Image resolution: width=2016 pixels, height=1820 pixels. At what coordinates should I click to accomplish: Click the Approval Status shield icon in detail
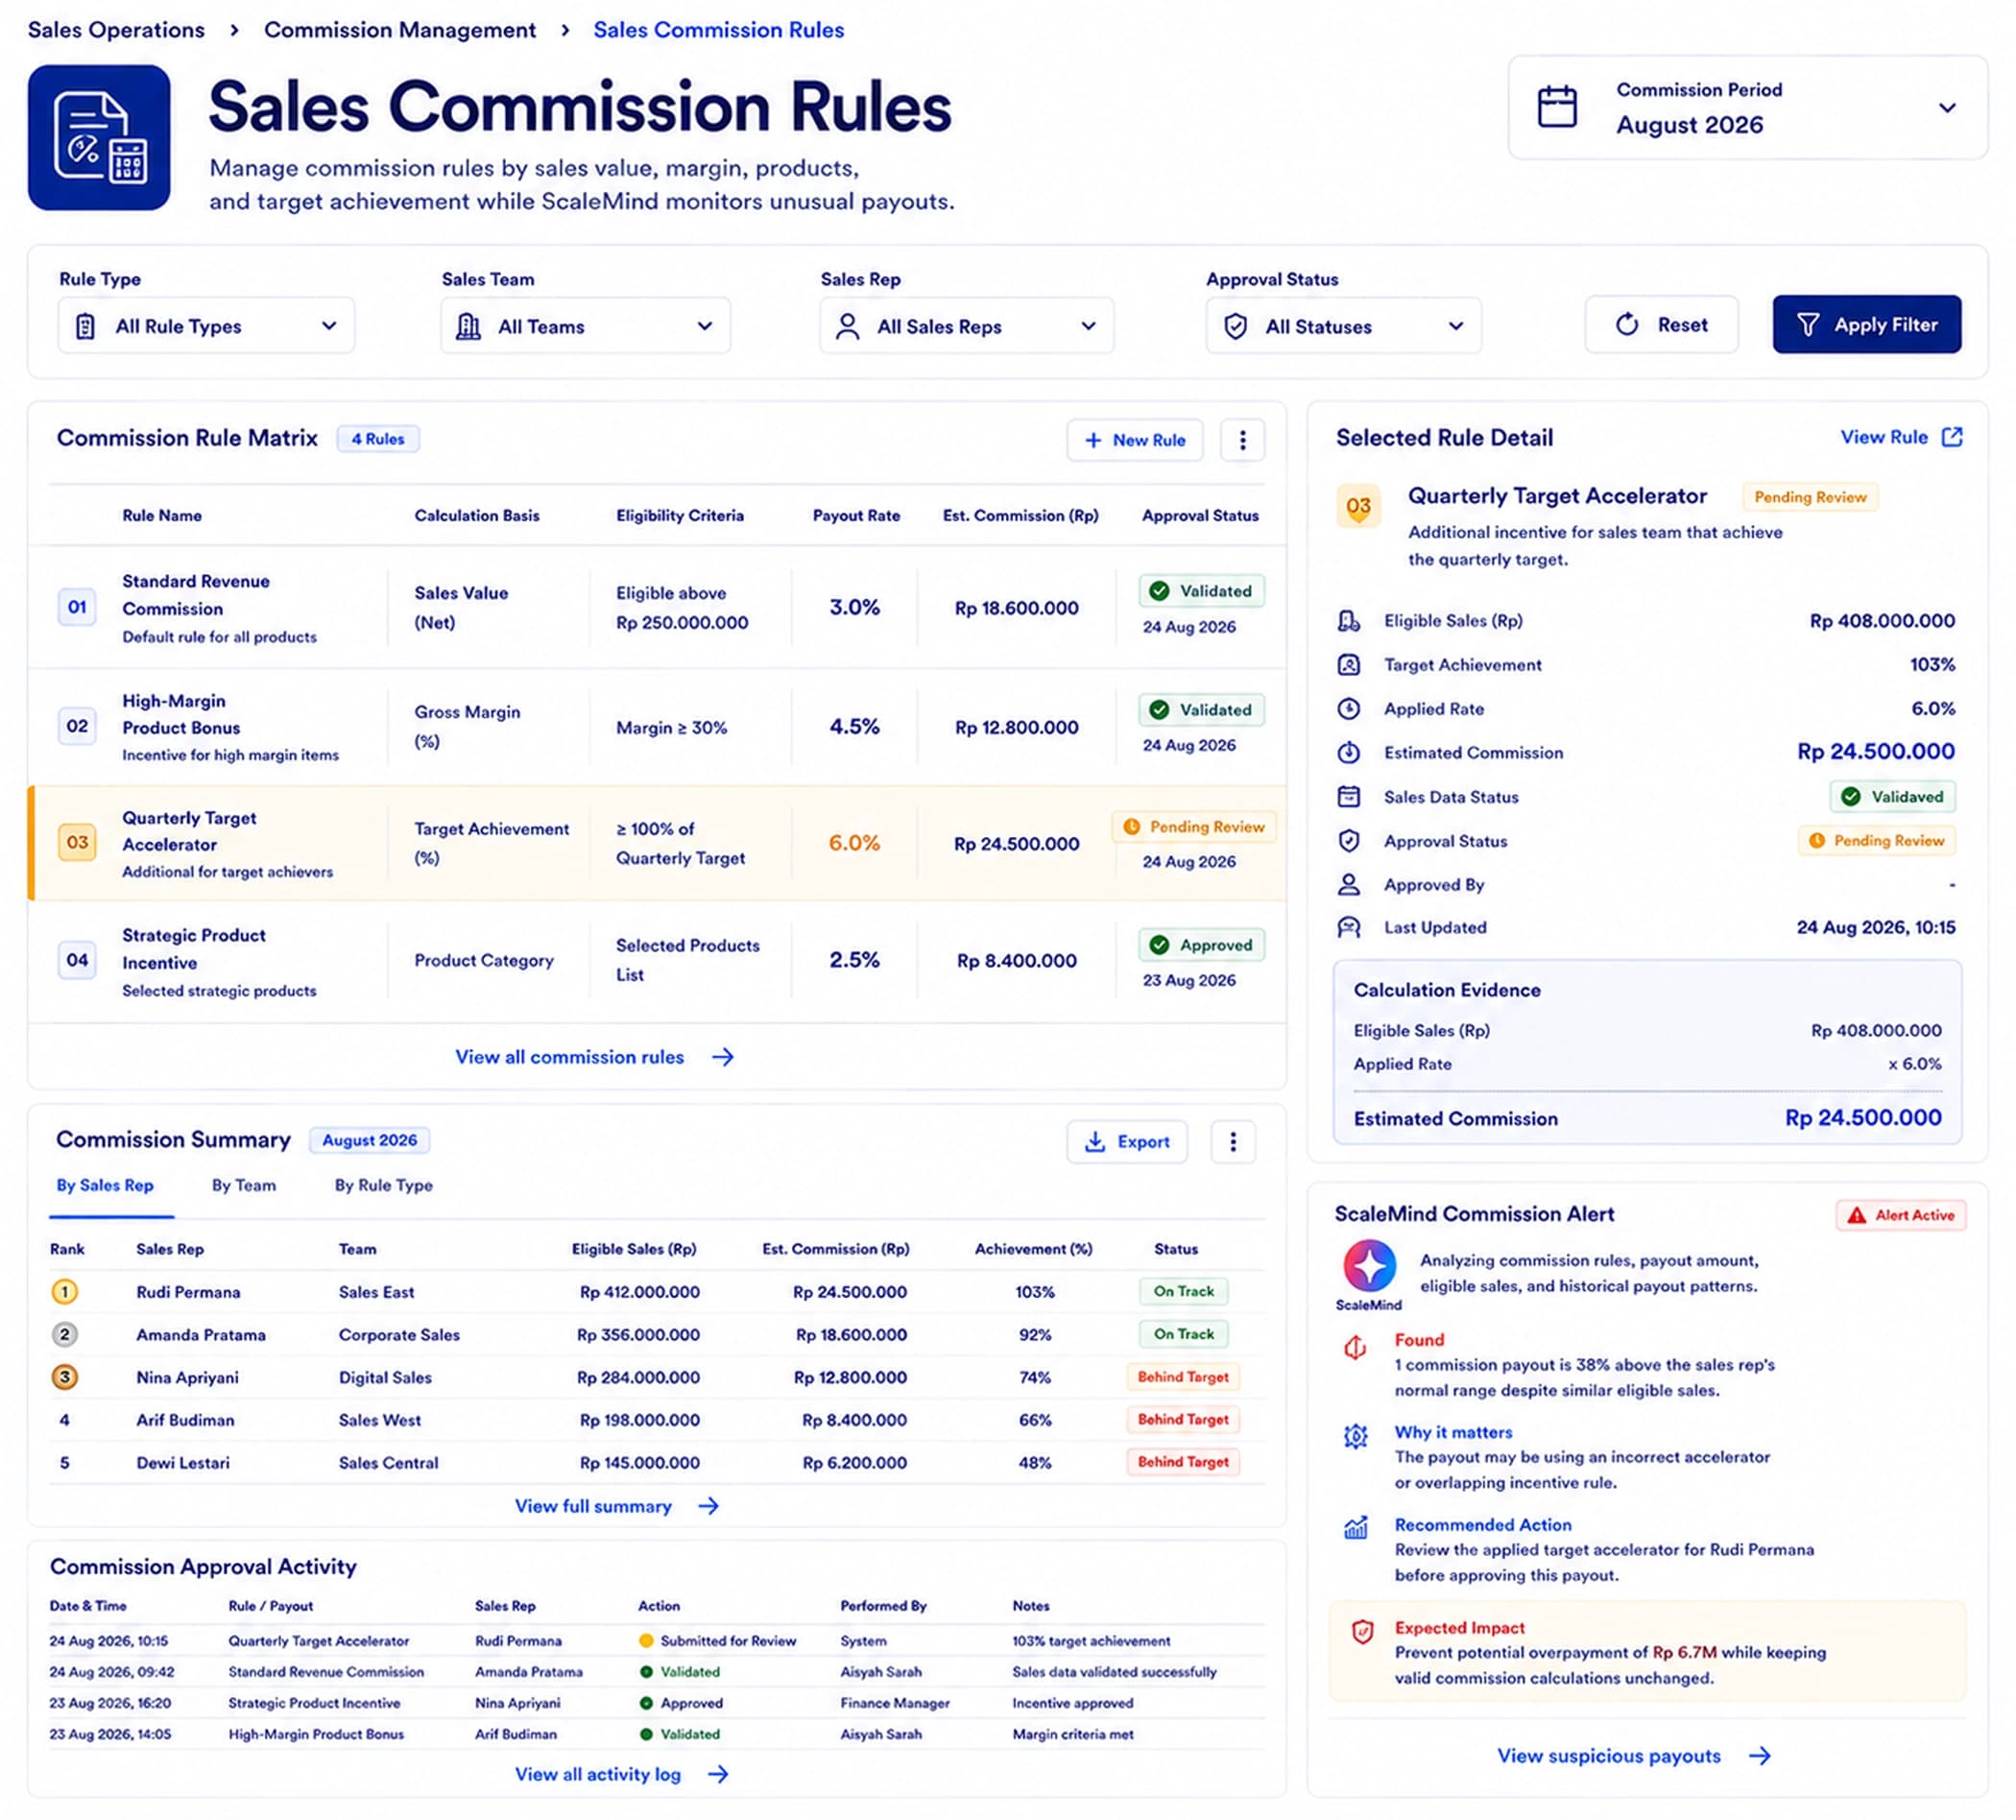(x=1349, y=841)
